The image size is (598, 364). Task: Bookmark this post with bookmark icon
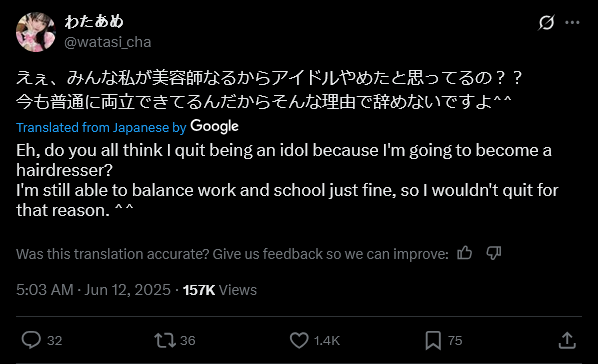(x=433, y=340)
